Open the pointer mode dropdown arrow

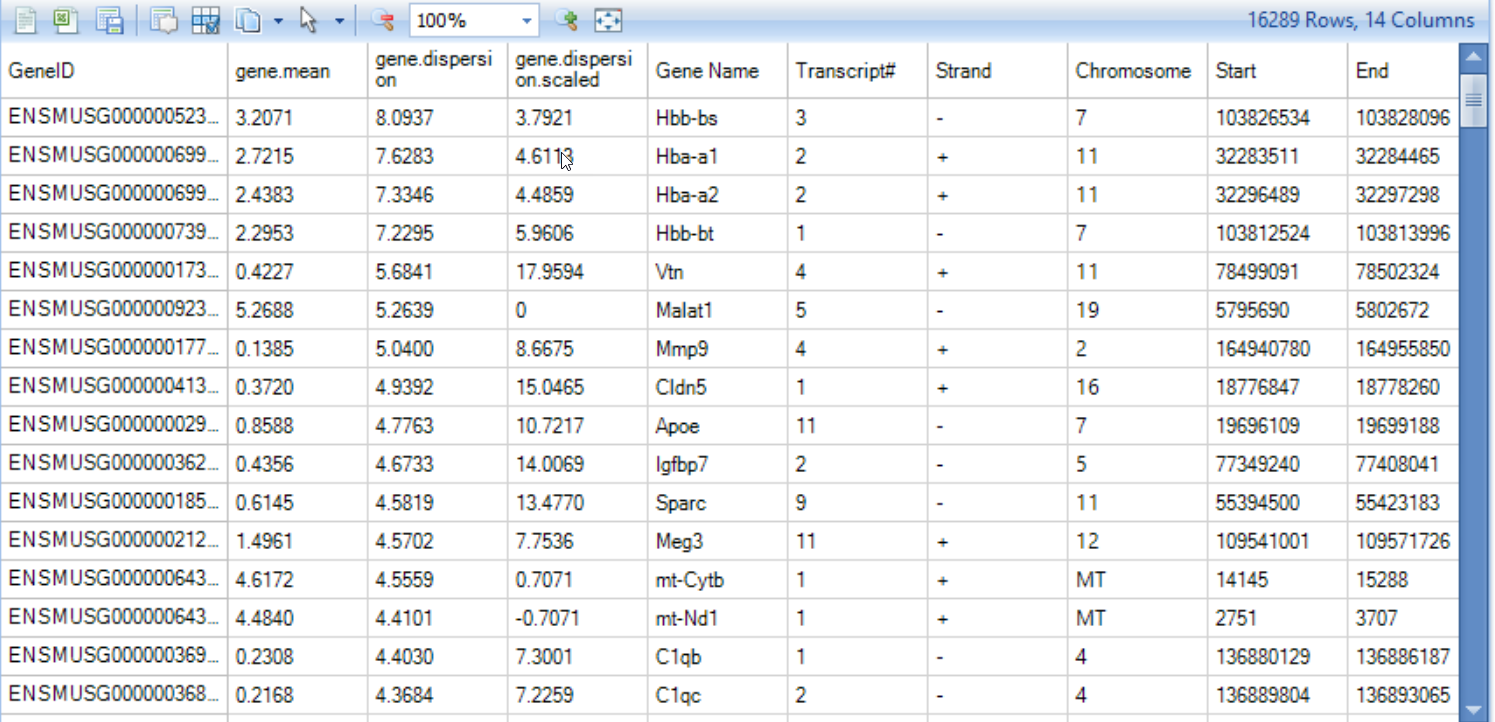click(340, 21)
